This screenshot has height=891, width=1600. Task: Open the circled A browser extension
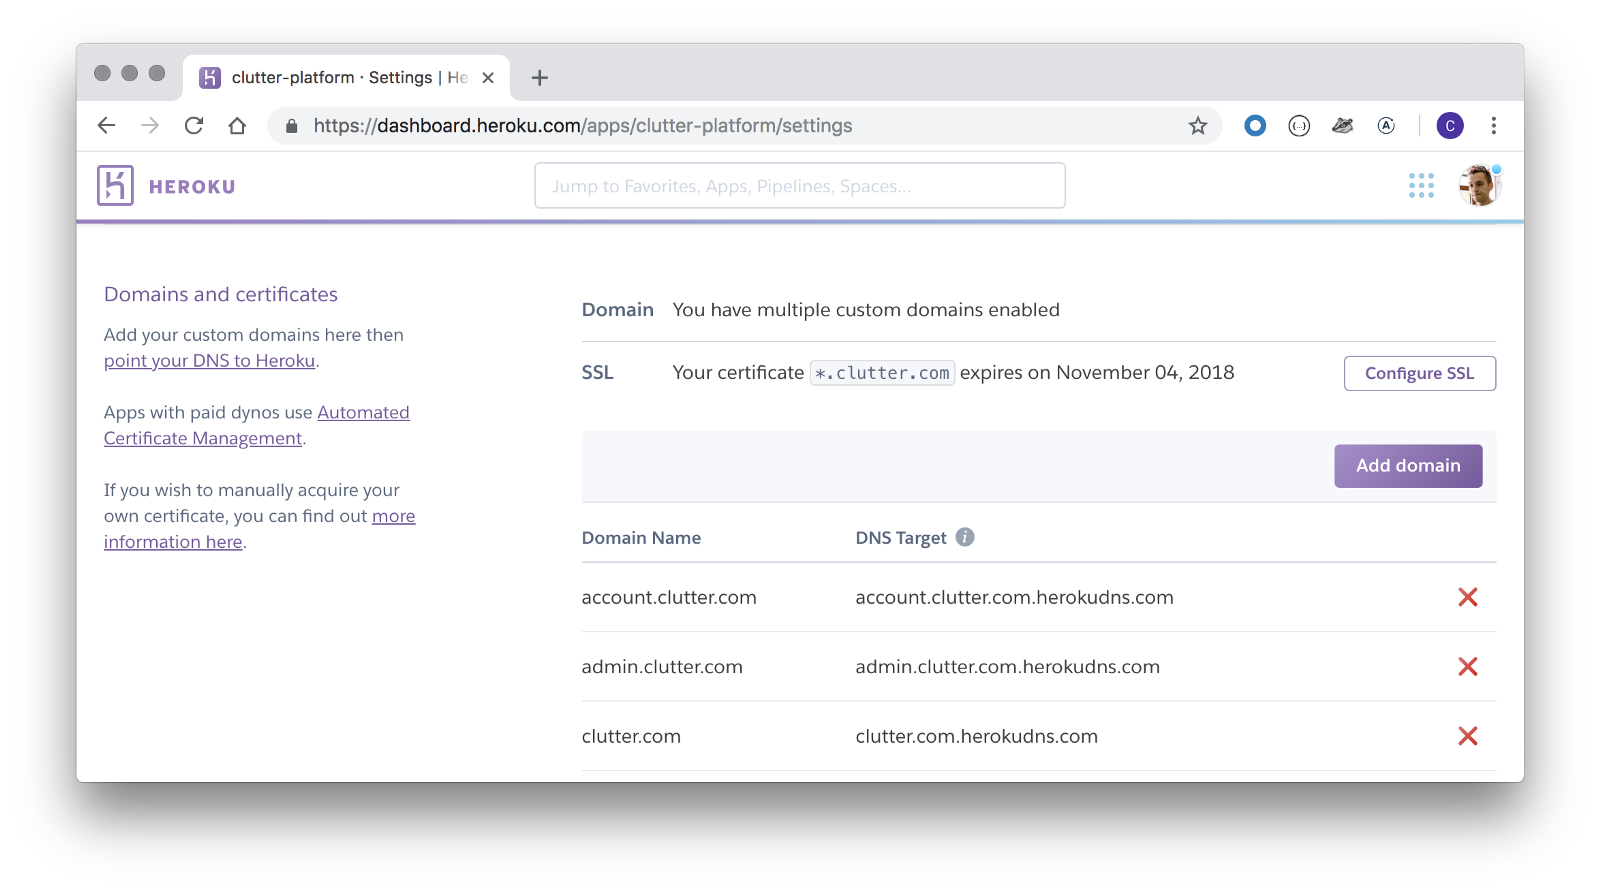[1386, 125]
